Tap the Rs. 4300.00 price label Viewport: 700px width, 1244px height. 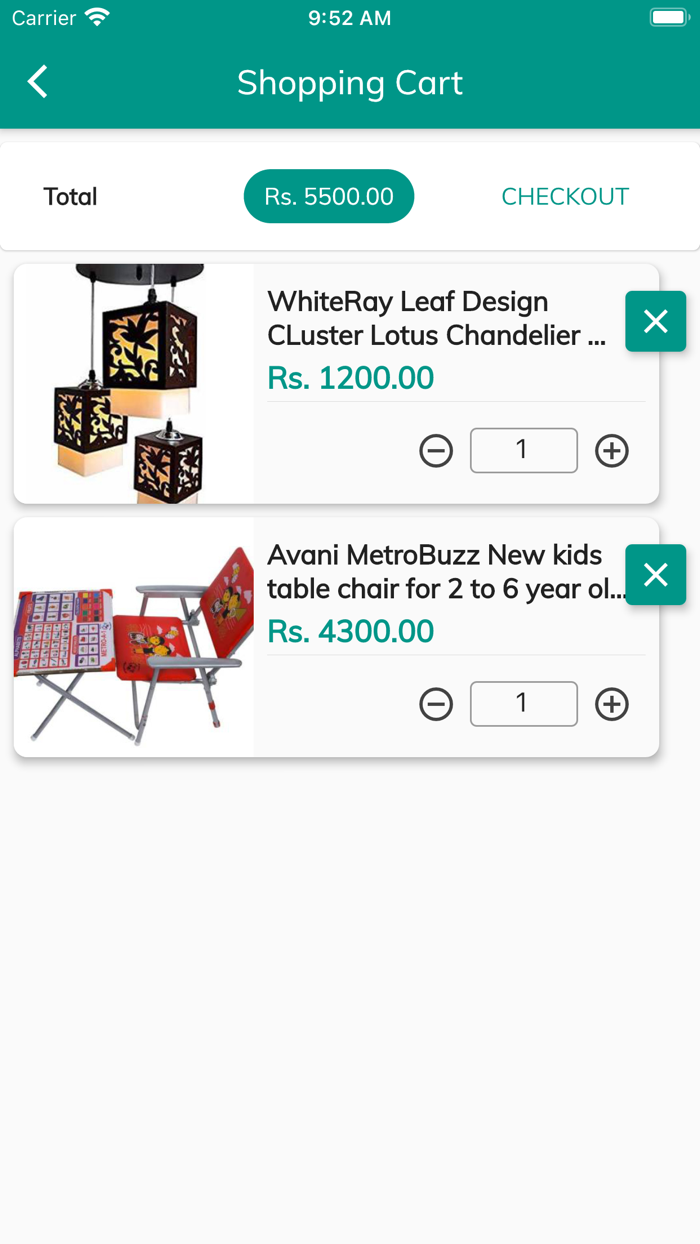tap(350, 631)
